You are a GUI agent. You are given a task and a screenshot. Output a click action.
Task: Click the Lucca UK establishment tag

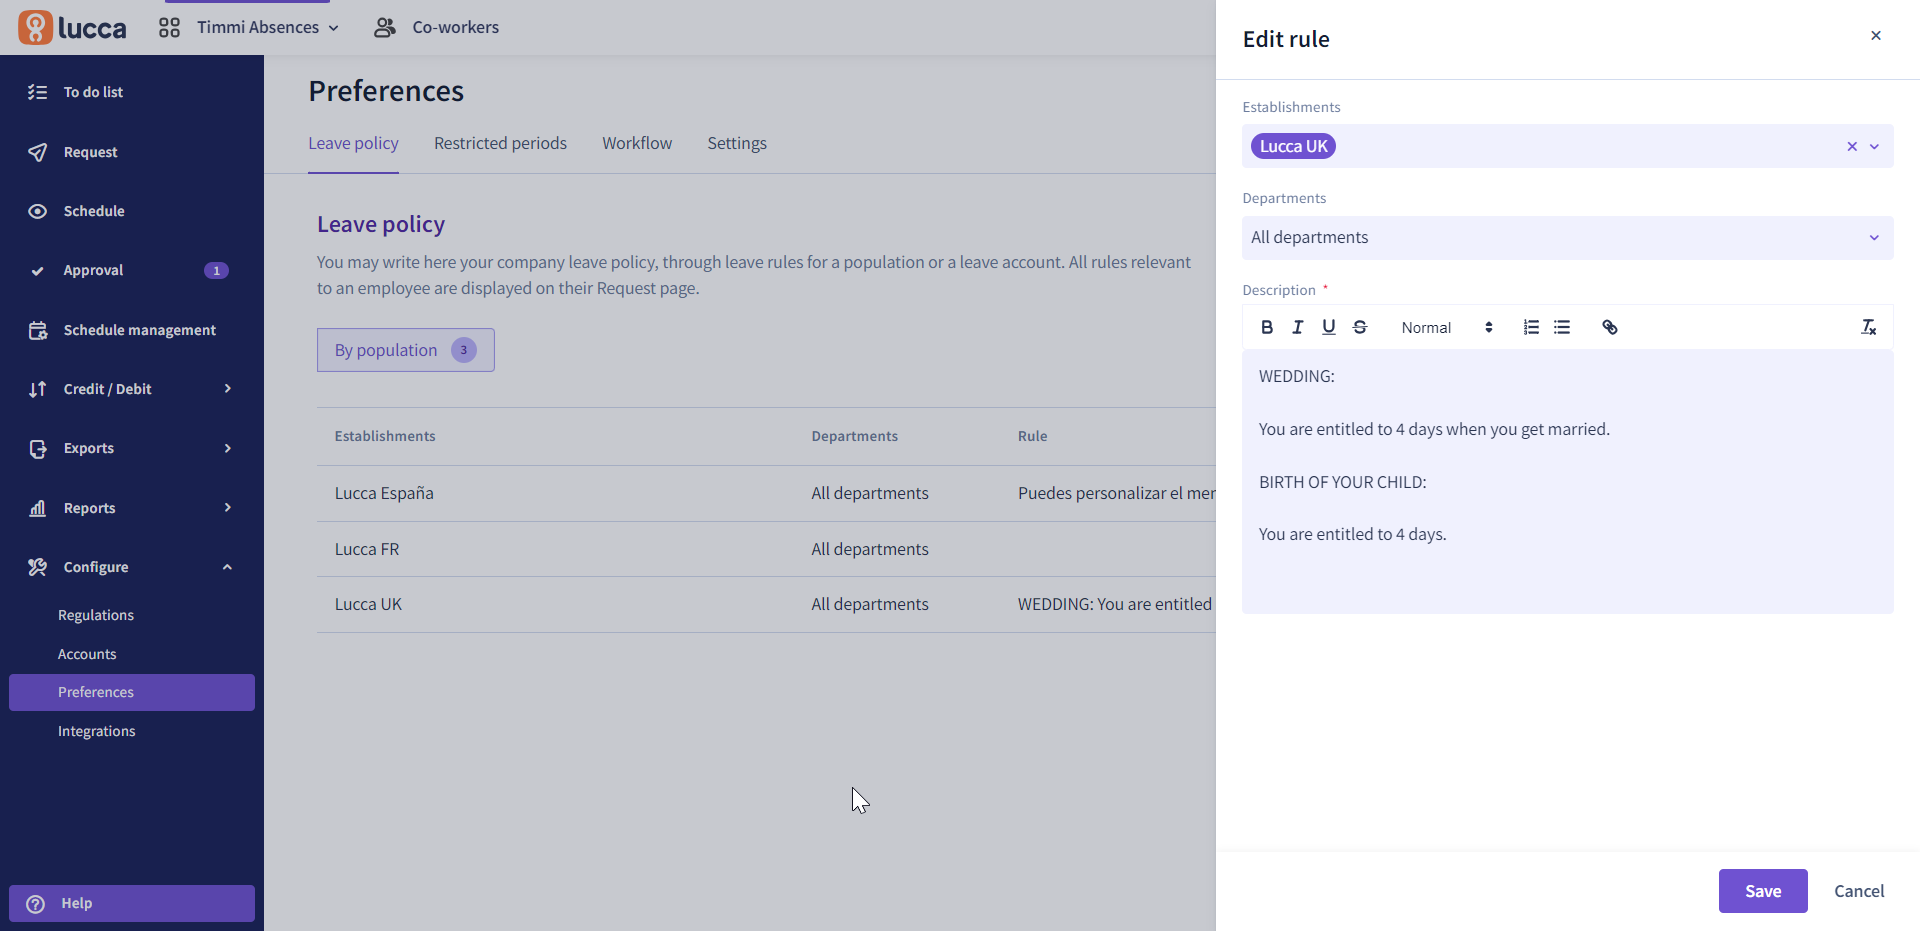1293,146
